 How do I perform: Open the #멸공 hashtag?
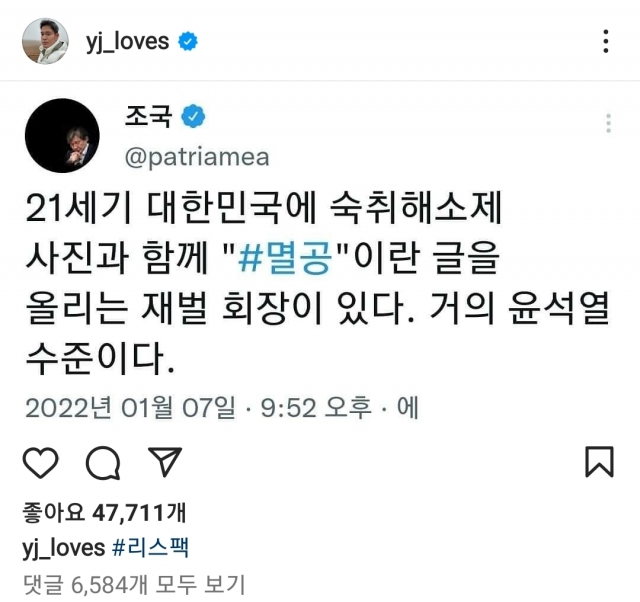point(285,258)
